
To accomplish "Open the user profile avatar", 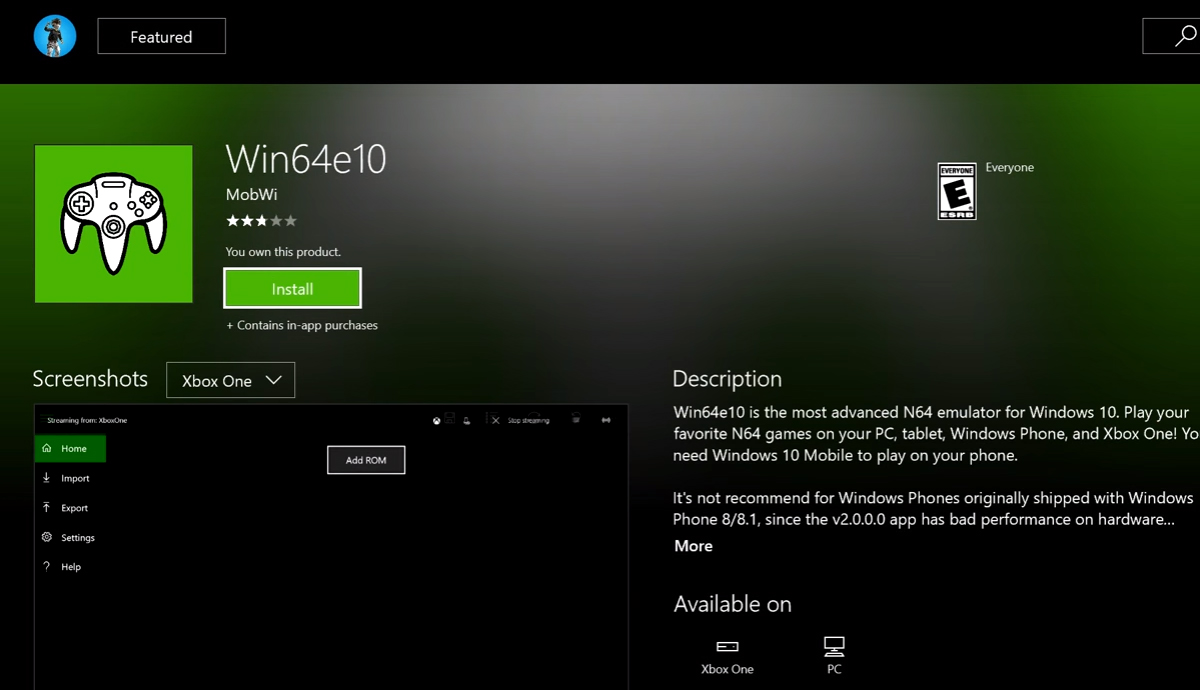I will [x=55, y=37].
